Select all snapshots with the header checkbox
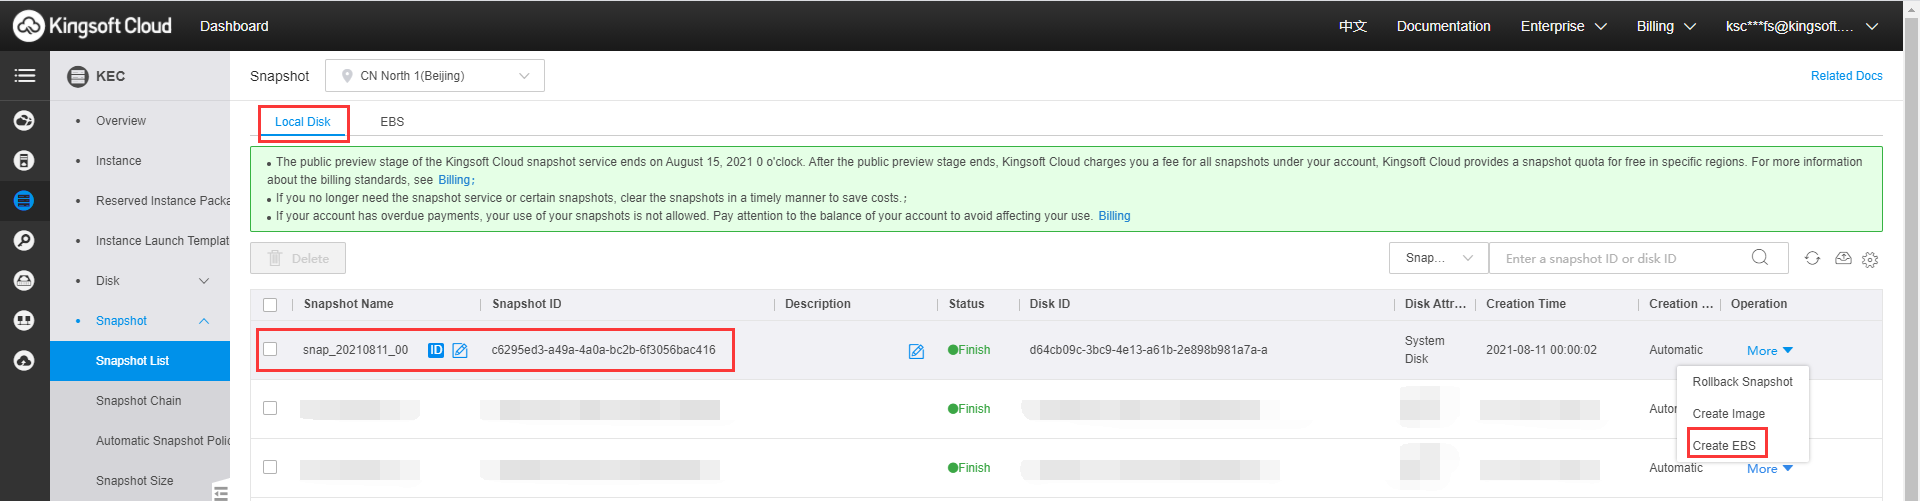Image resolution: width=1920 pixels, height=501 pixels. tap(270, 305)
